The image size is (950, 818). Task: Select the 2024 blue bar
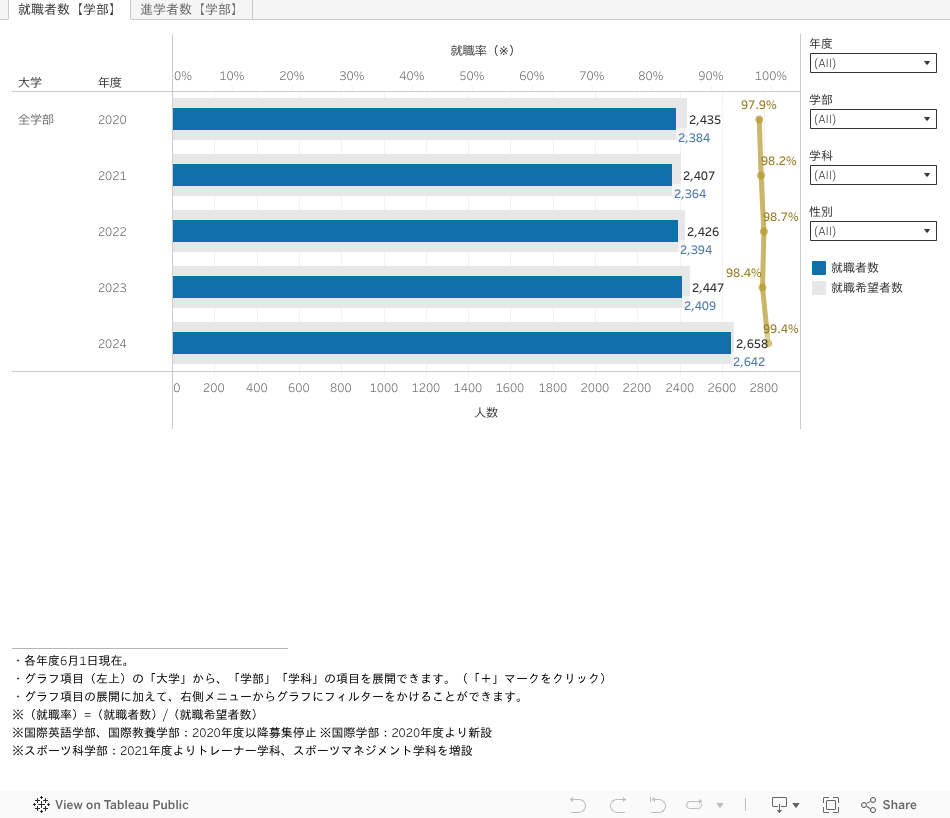(x=451, y=343)
